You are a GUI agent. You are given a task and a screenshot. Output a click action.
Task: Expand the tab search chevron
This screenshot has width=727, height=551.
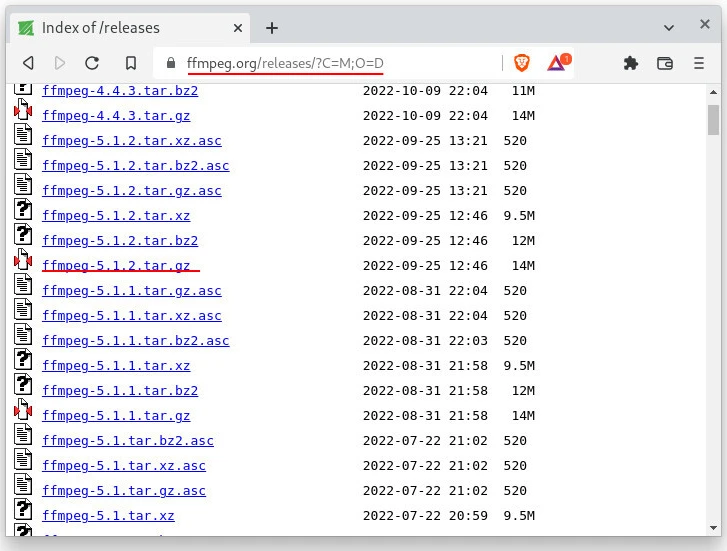pyautogui.click(x=697, y=26)
